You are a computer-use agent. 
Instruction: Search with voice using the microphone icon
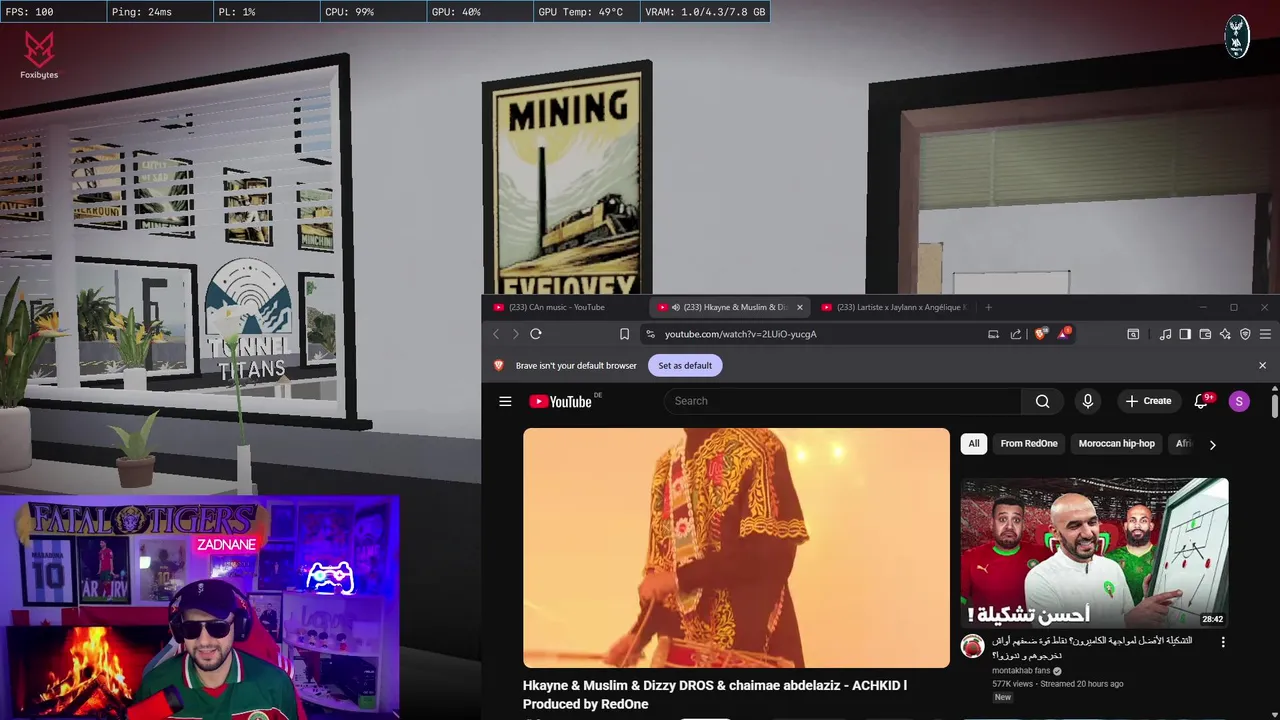[1088, 401]
